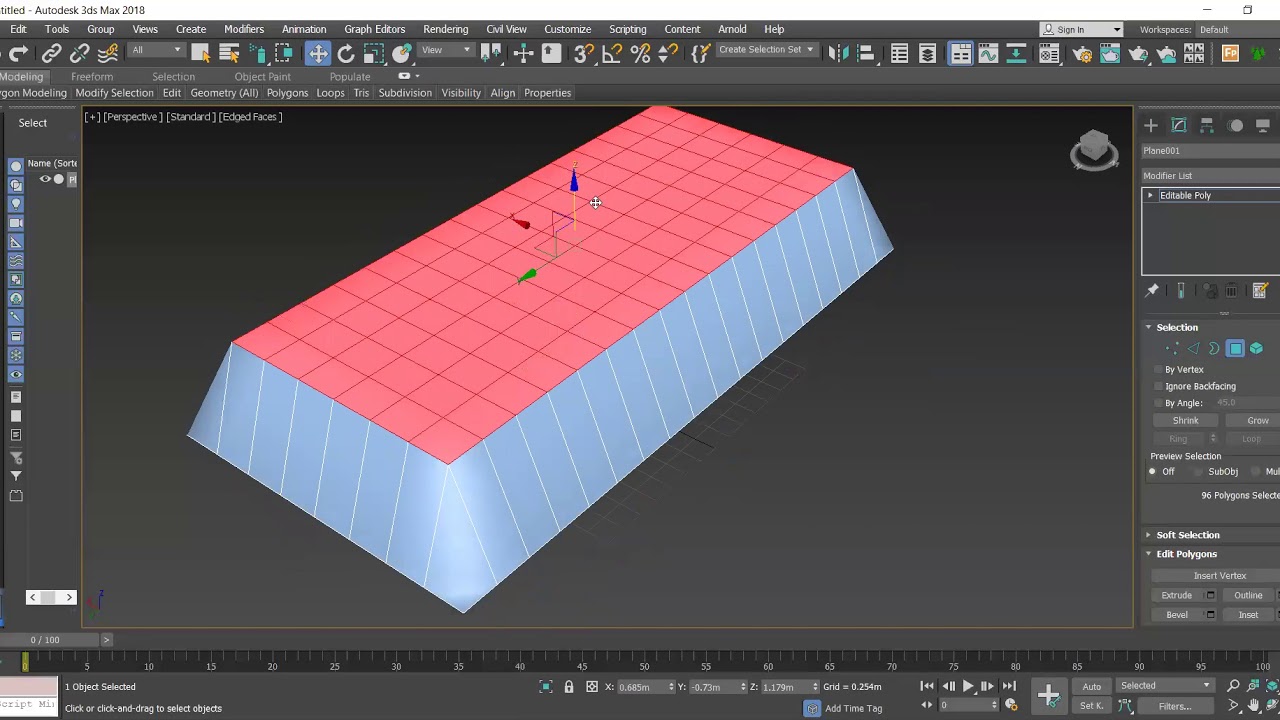This screenshot has height=720, width=1280.
Task: Switch to the Freeform ribbon tab
Action: [92, 77]
